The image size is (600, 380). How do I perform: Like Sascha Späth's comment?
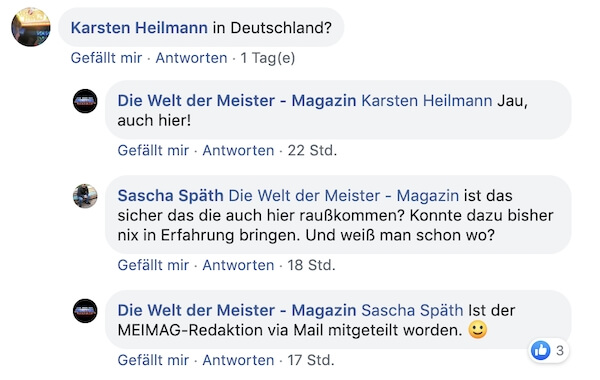[x=153, y=265]
